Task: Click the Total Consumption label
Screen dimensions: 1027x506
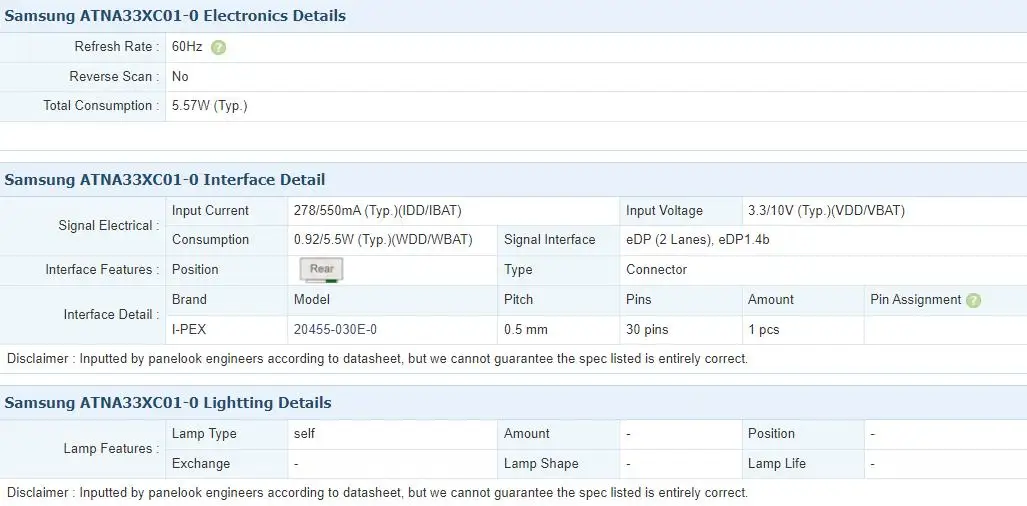Action: point(101,105)
